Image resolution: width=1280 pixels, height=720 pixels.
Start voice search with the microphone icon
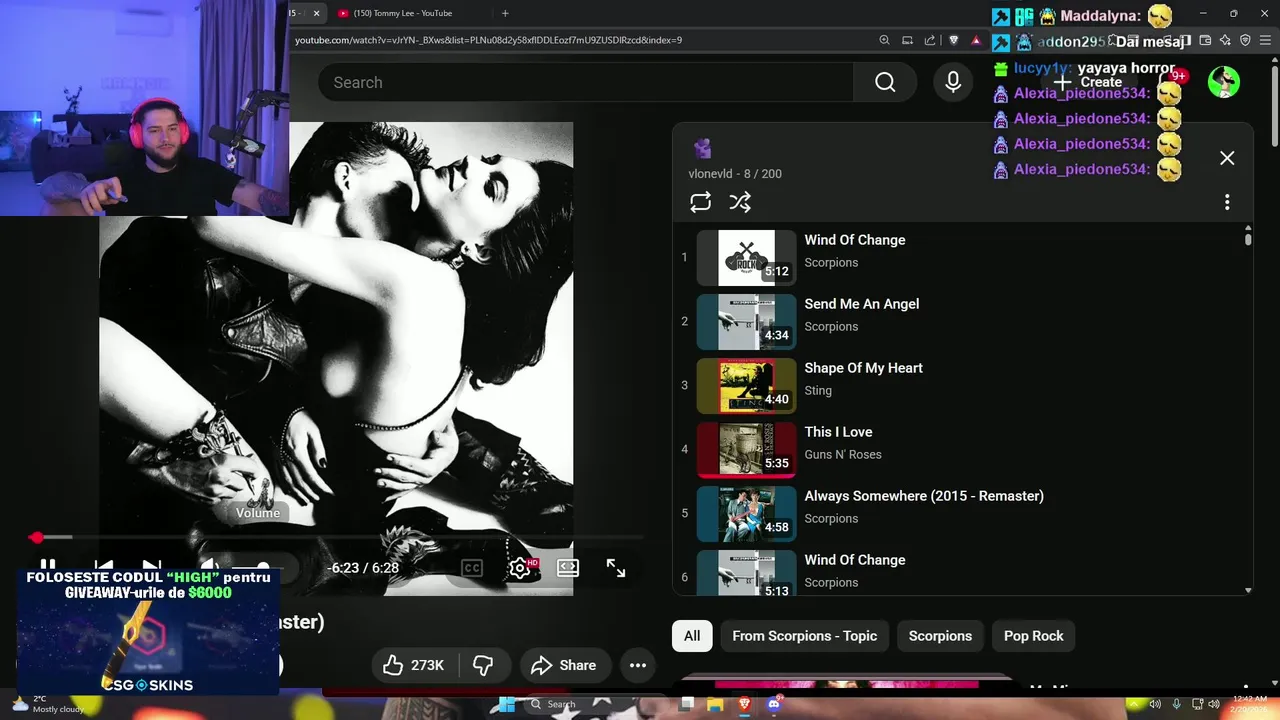click(x=954, y=82)
